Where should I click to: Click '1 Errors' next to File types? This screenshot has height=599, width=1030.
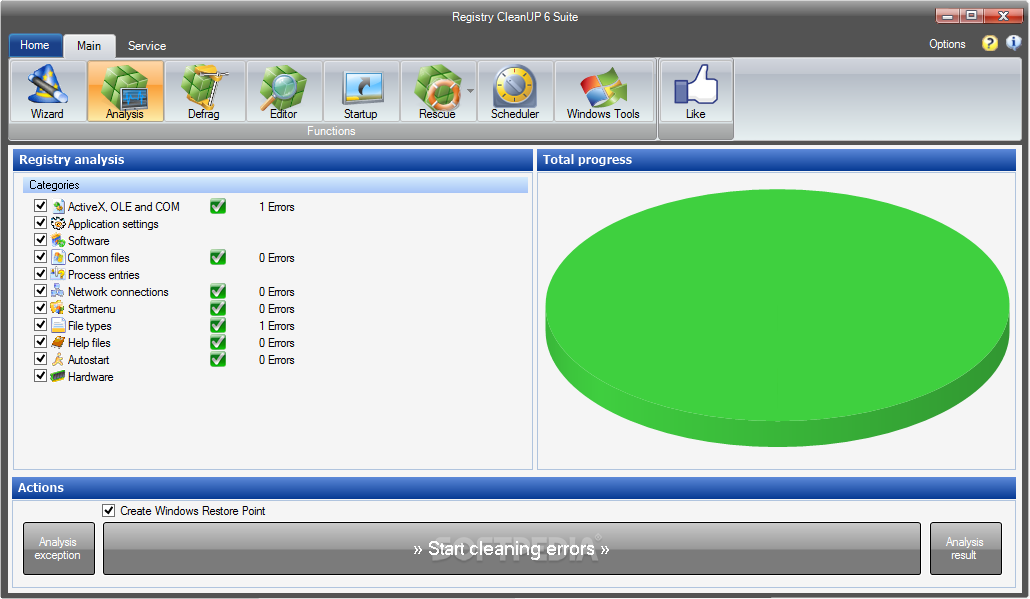(x=277, y=326)
